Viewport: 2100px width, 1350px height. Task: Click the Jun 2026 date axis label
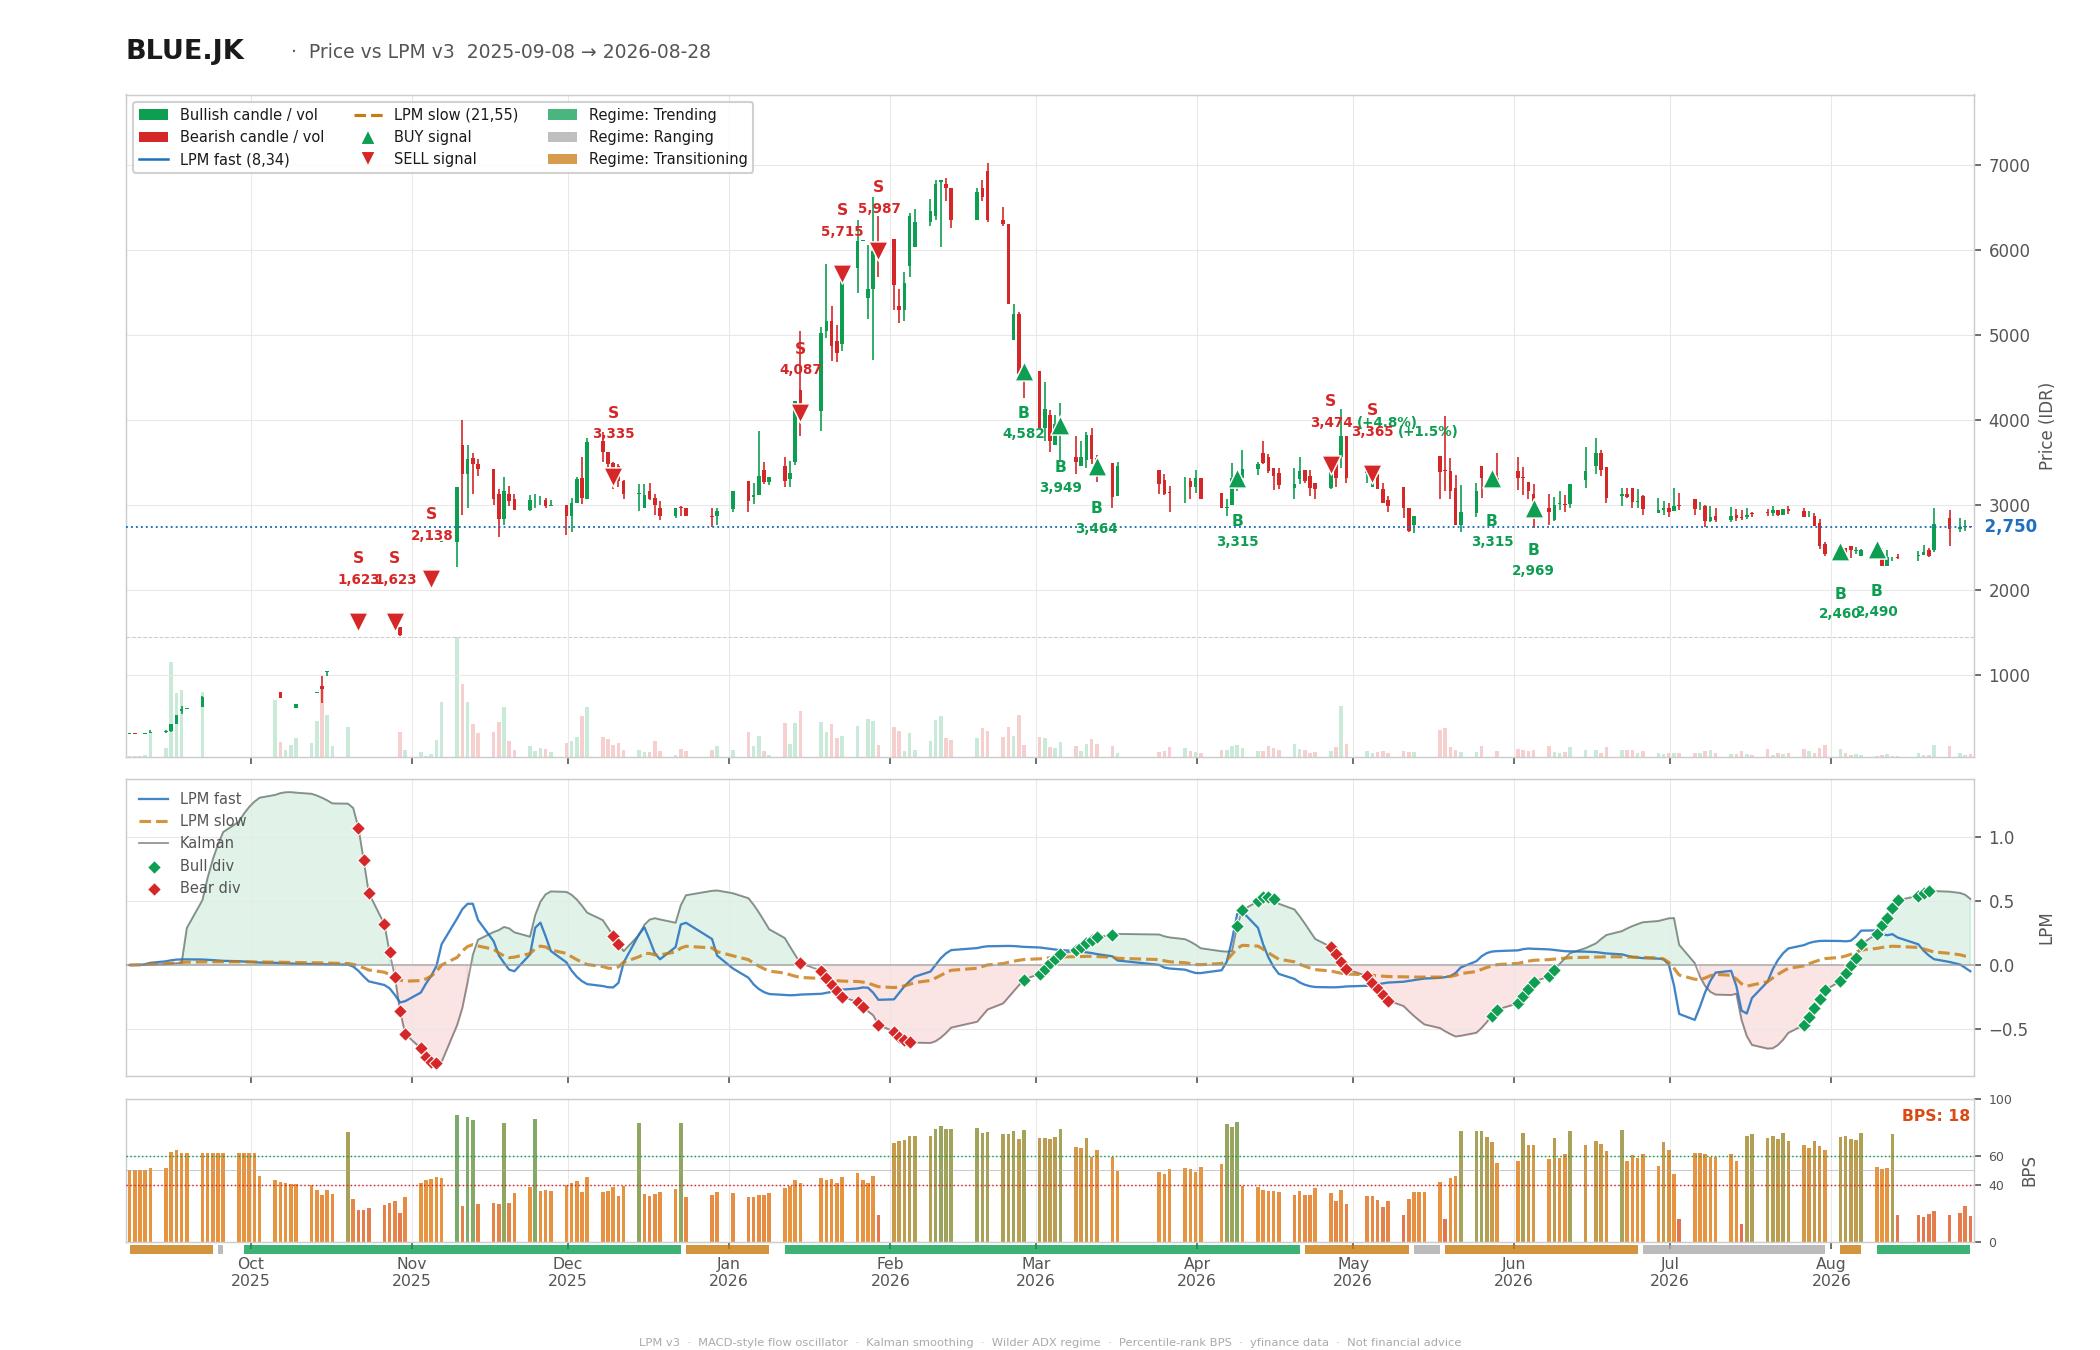point(1513,1272)
